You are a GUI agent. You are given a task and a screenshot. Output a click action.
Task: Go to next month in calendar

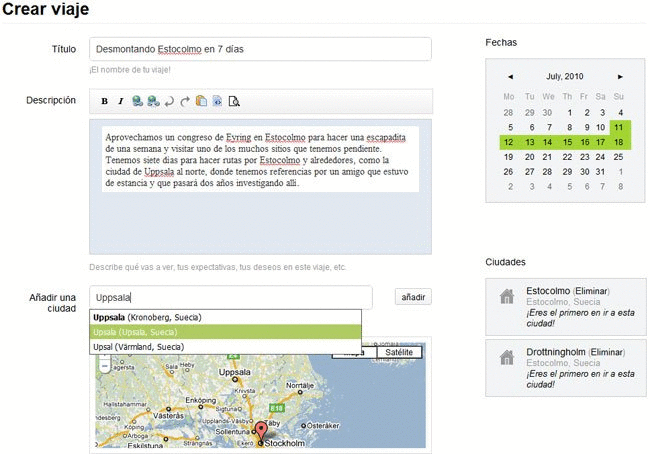point(620,77)
